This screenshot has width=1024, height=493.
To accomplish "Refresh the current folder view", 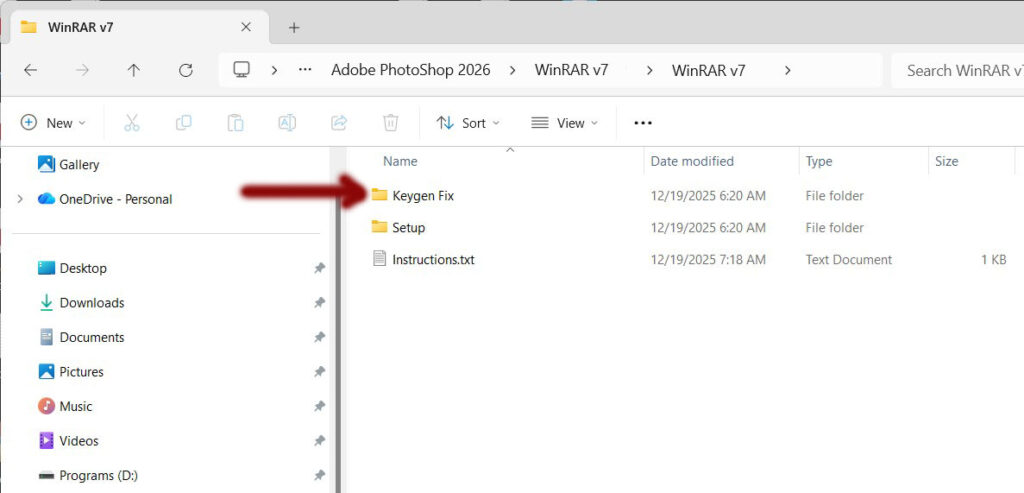I will pyautogui.click(x=185, y=70).
